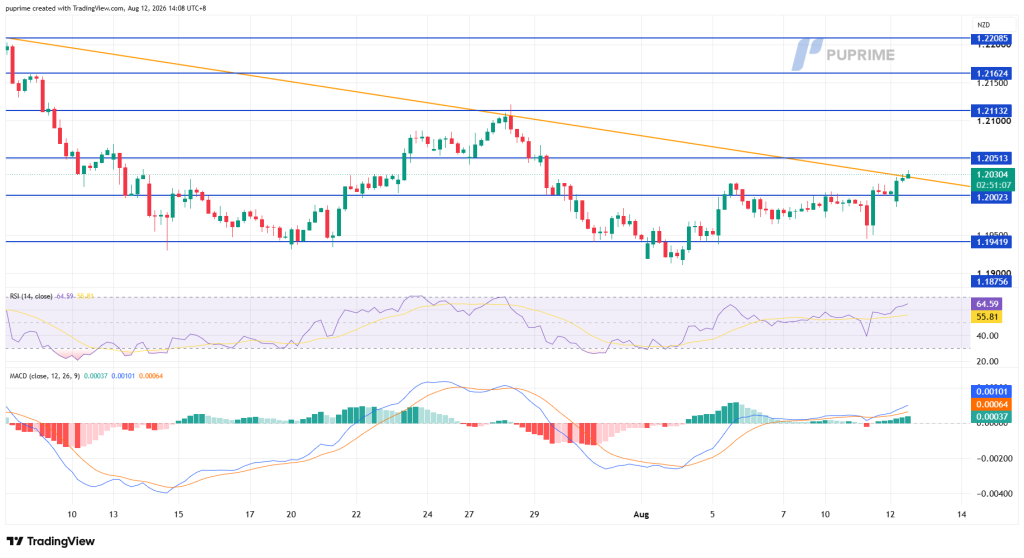Click the 24 date label on time axis
This screenshot has width=1024, height=558.
click(427, 515)
